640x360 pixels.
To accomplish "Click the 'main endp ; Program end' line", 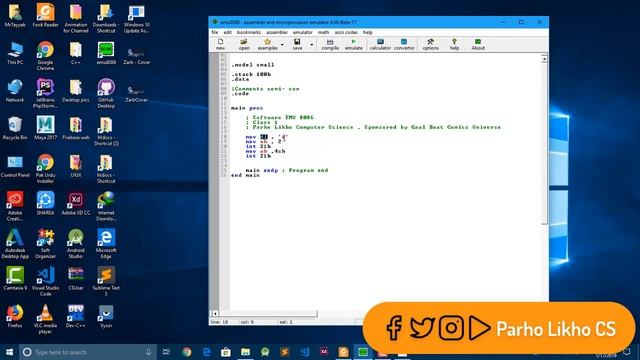I will pyautogui.click(x=287, y=170).
